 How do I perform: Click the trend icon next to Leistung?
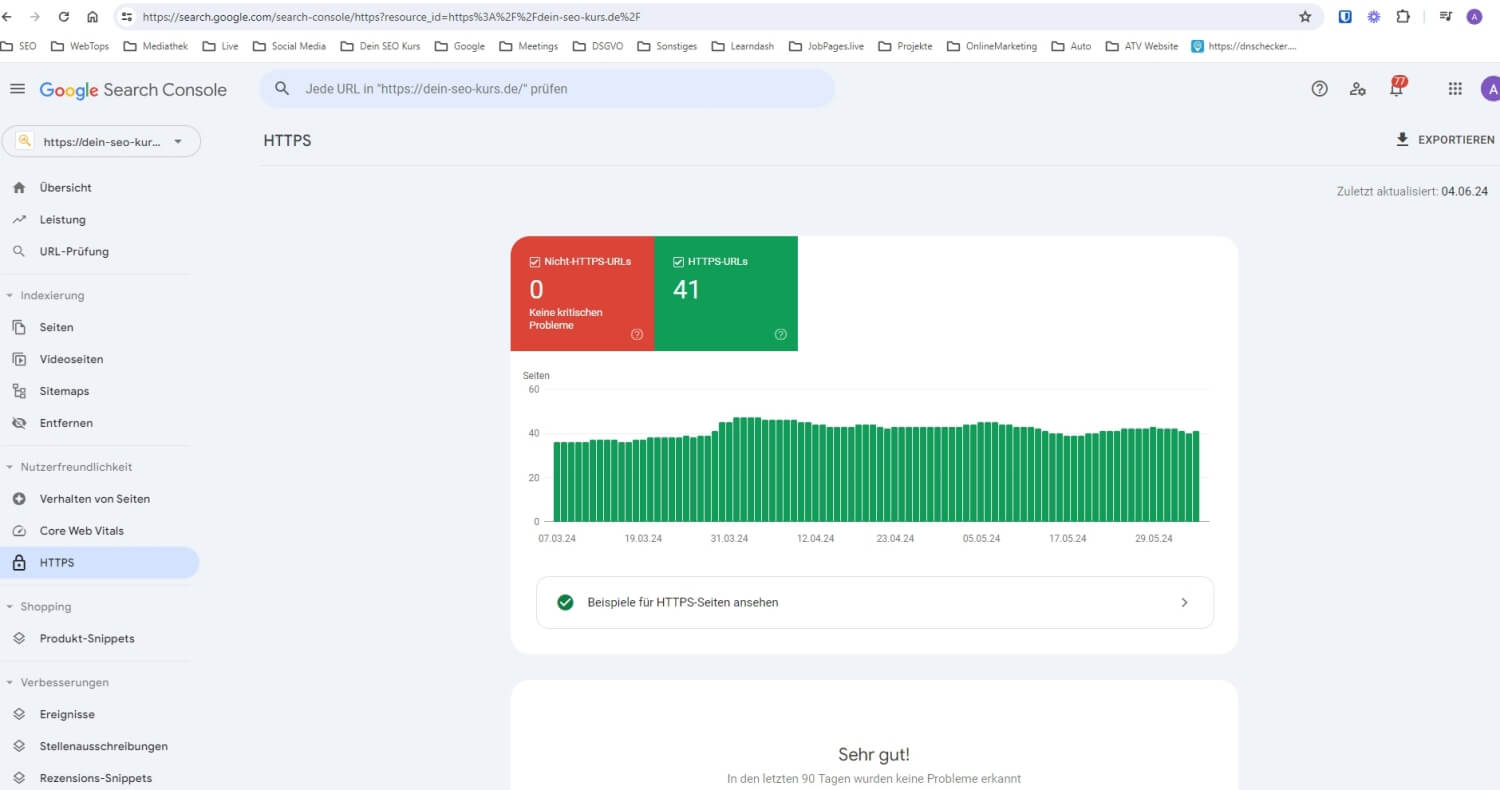click(19, 219)
